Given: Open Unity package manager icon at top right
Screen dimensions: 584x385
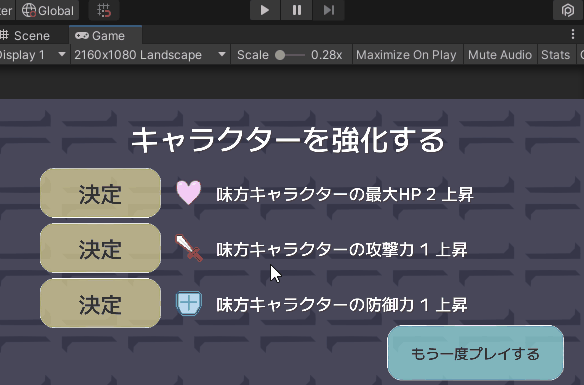Looking at the screenshot, I should click(x=567, y=10).
